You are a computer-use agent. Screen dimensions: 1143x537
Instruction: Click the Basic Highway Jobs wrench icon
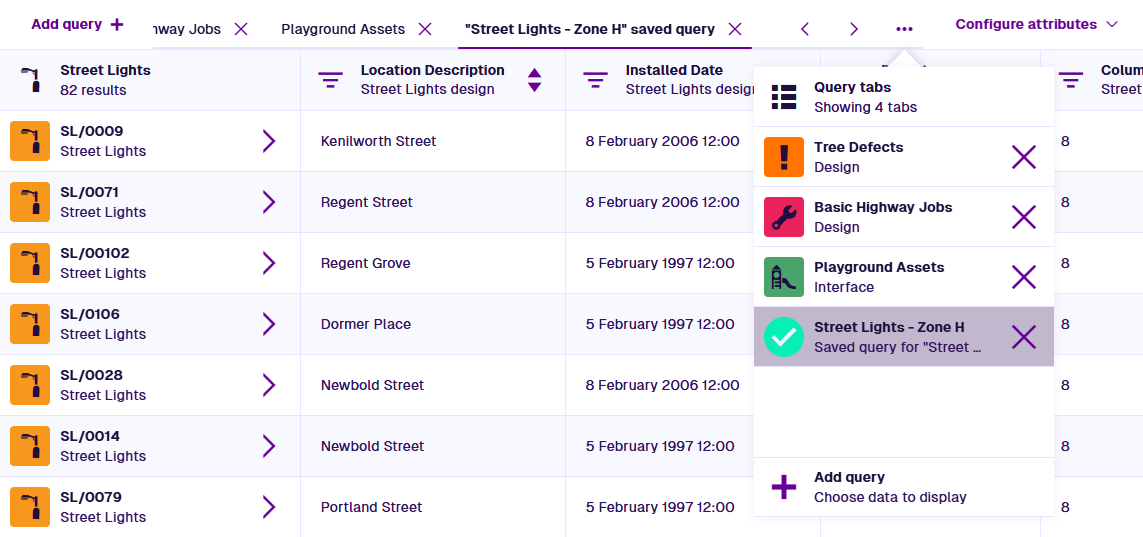pyautogui.click(x=783, y=217)
